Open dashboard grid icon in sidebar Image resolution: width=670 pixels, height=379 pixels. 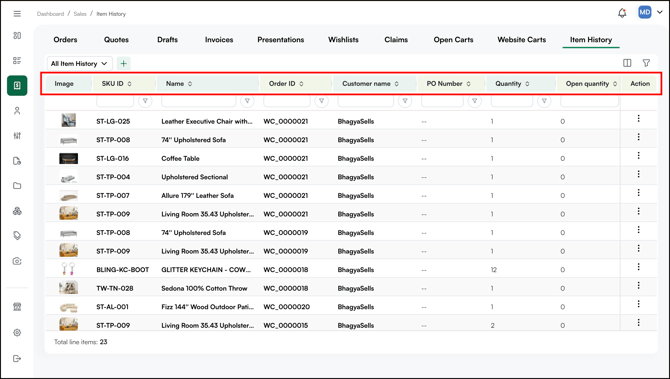tap(17, 35)
